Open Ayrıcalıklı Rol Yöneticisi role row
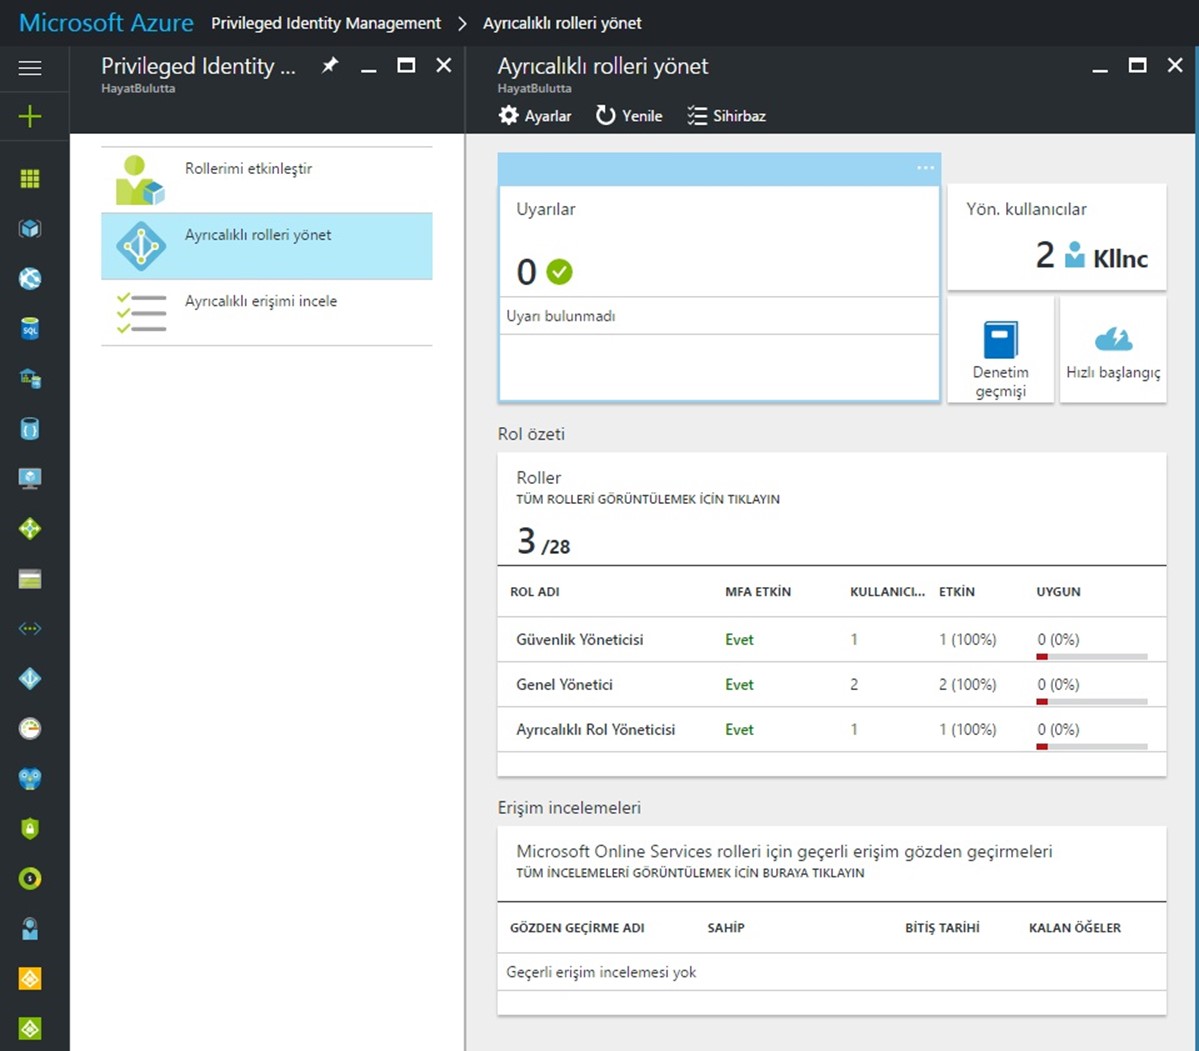1199x1051 pixels. pos(832,730)
